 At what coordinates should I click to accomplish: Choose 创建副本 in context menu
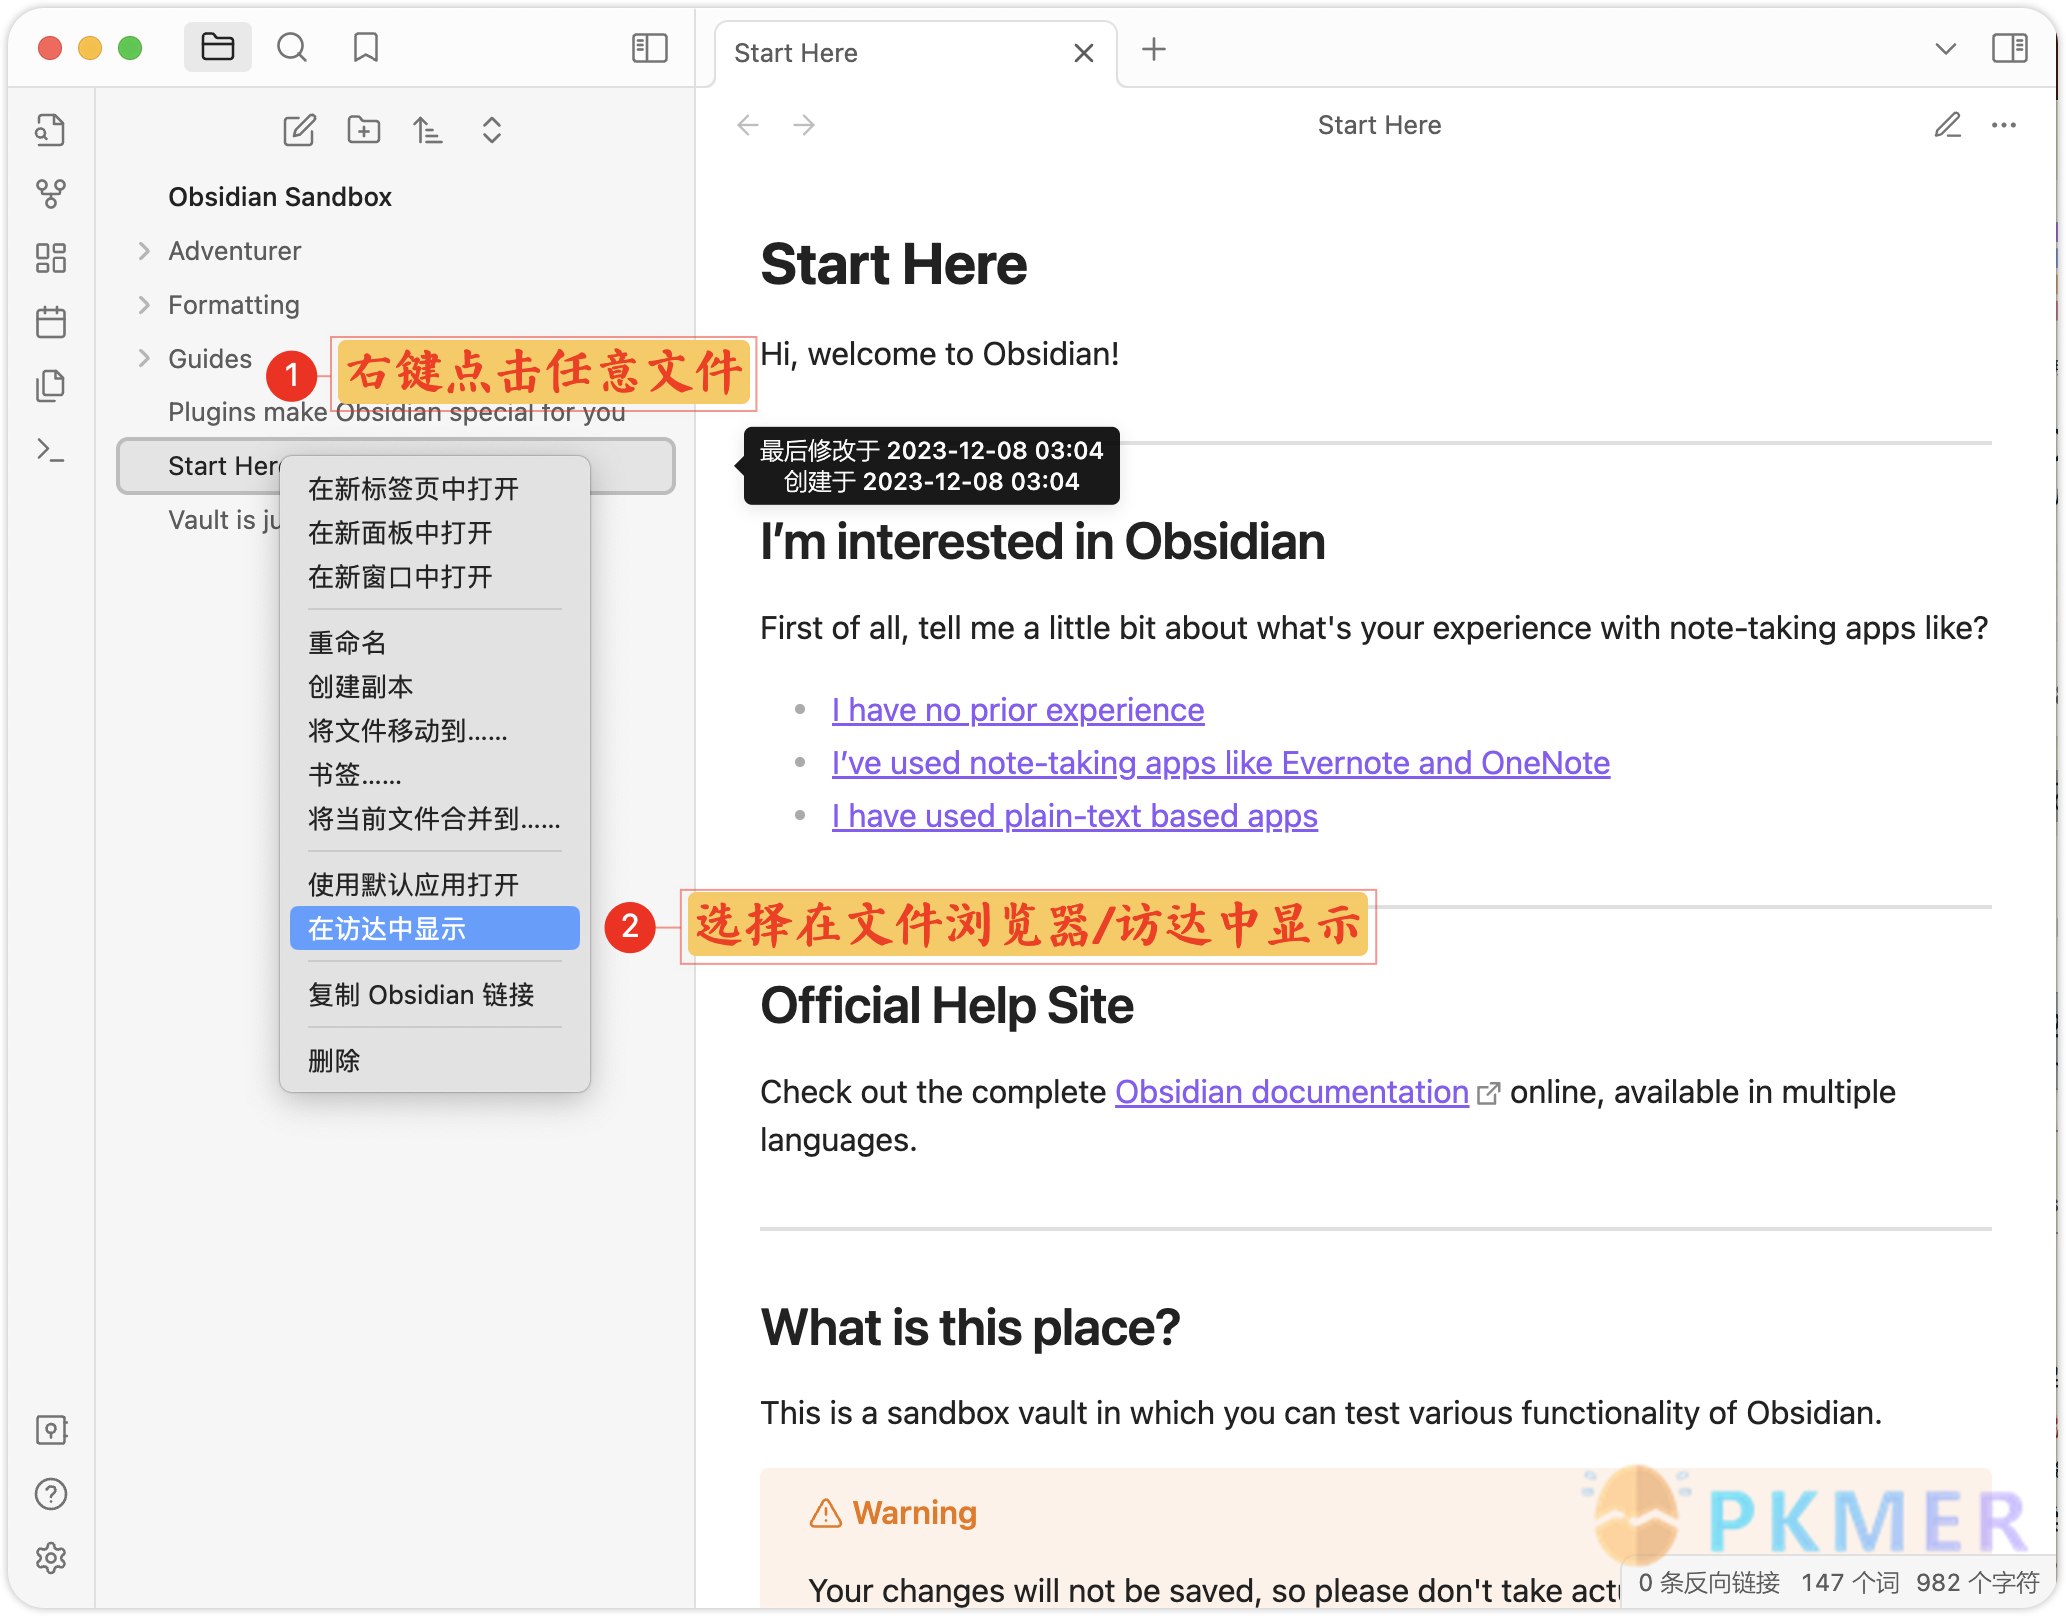[434, 687]
